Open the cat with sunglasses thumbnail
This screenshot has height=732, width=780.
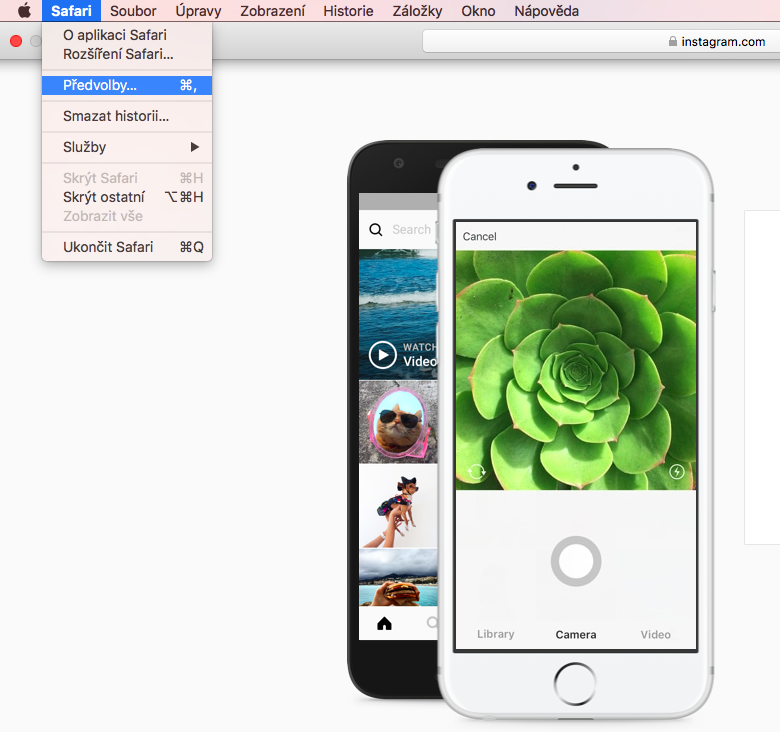(398, 422)
